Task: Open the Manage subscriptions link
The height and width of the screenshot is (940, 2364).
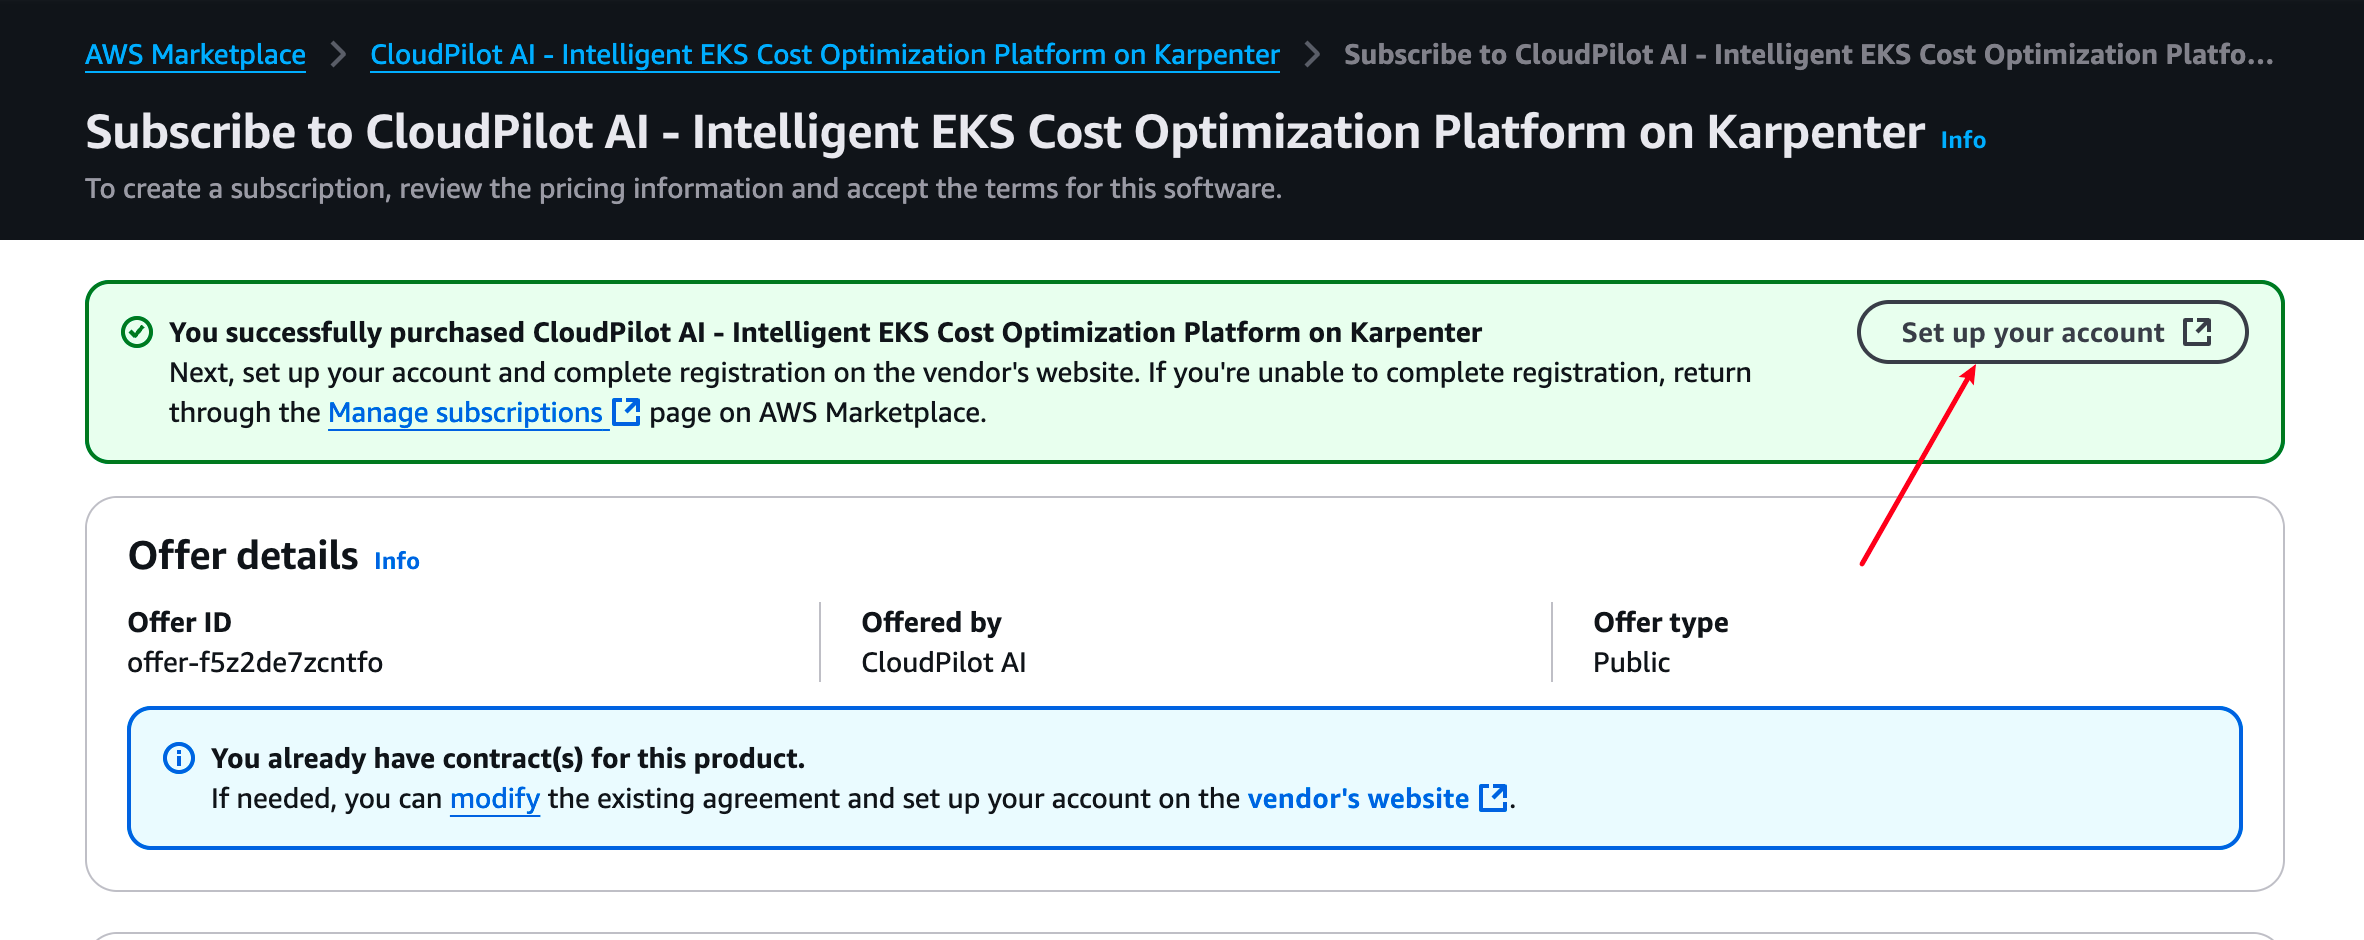Action: (x=465, y=412)
